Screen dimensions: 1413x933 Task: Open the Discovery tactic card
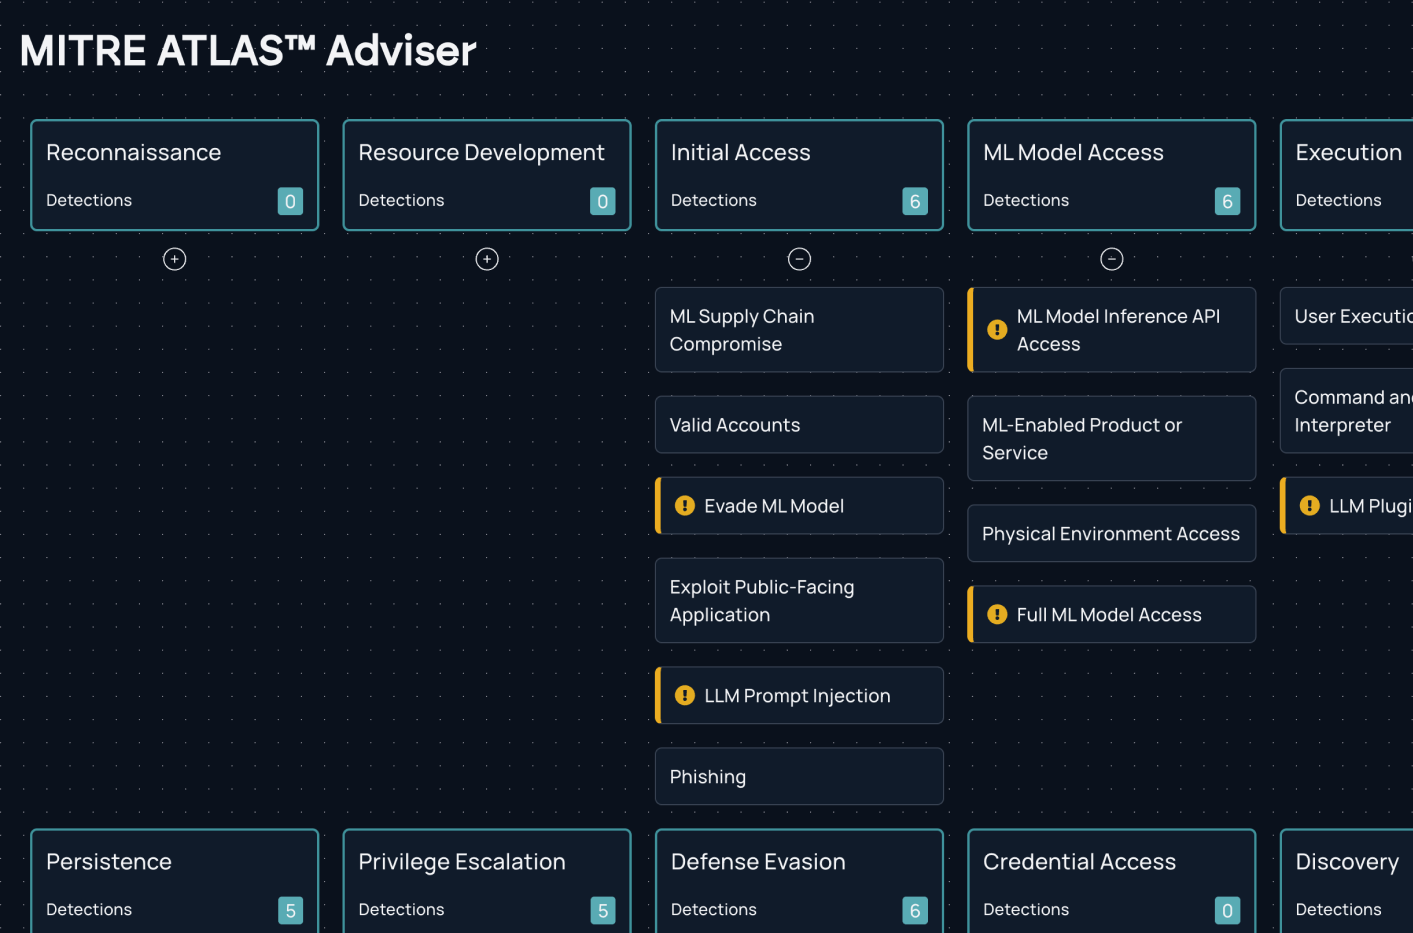pos(1346,882)
